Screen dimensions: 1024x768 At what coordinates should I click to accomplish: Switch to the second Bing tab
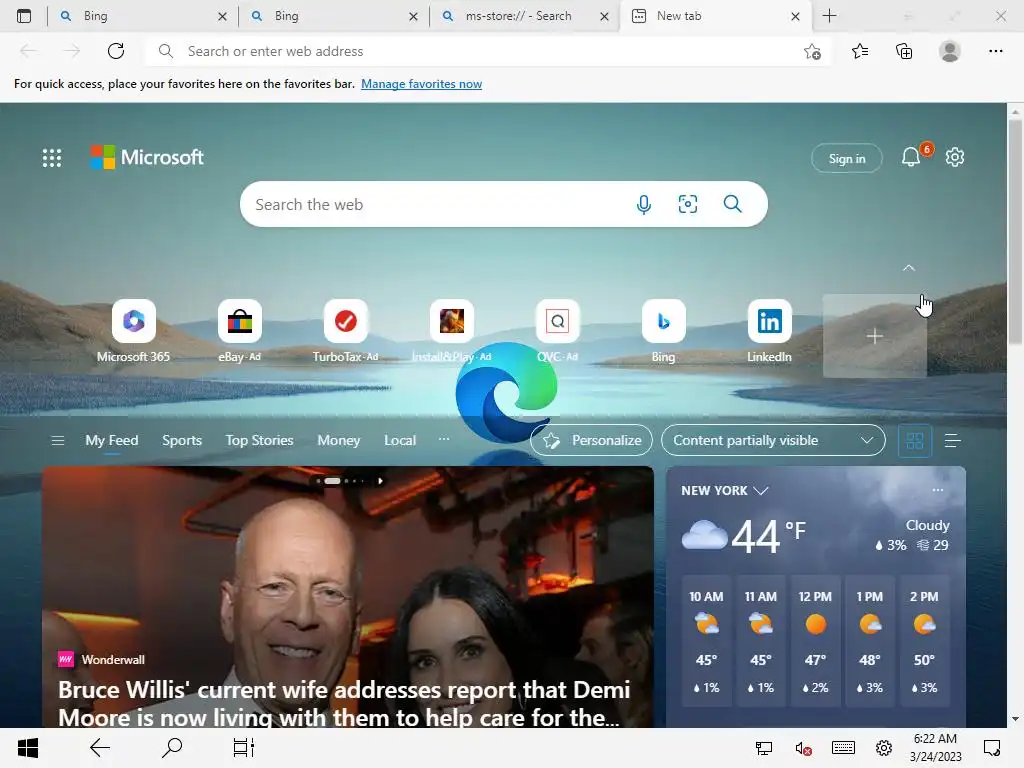[334, 16]
